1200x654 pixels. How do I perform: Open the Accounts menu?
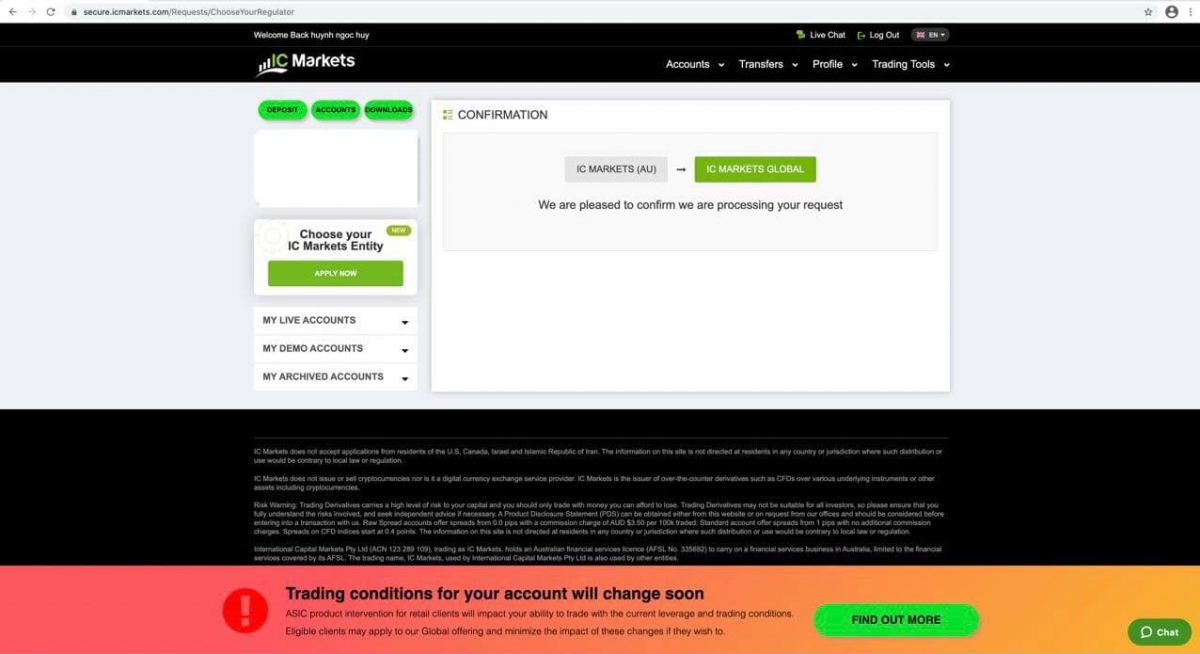695,64
